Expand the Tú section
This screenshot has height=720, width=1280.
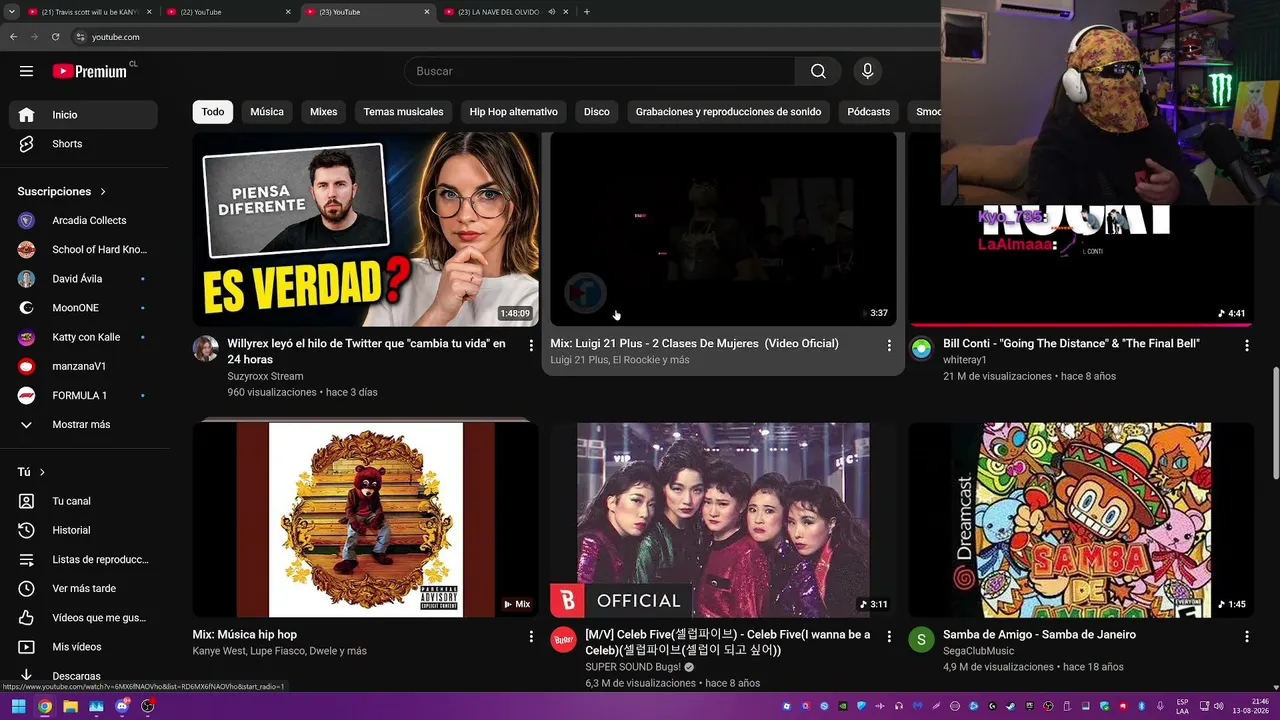(31, 472)
